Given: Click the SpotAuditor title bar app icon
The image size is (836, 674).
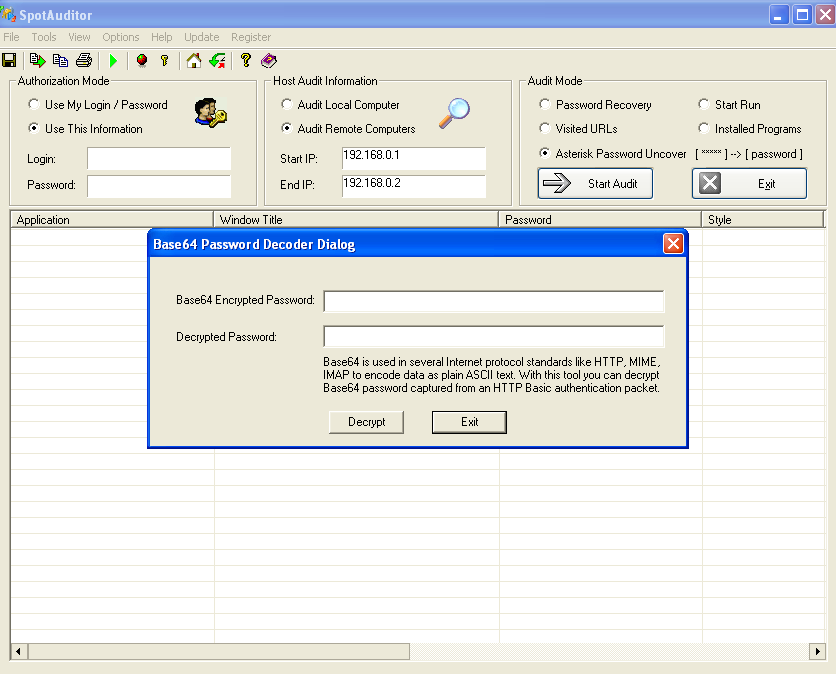Looking at the screenshot, I should click(8, 14).
